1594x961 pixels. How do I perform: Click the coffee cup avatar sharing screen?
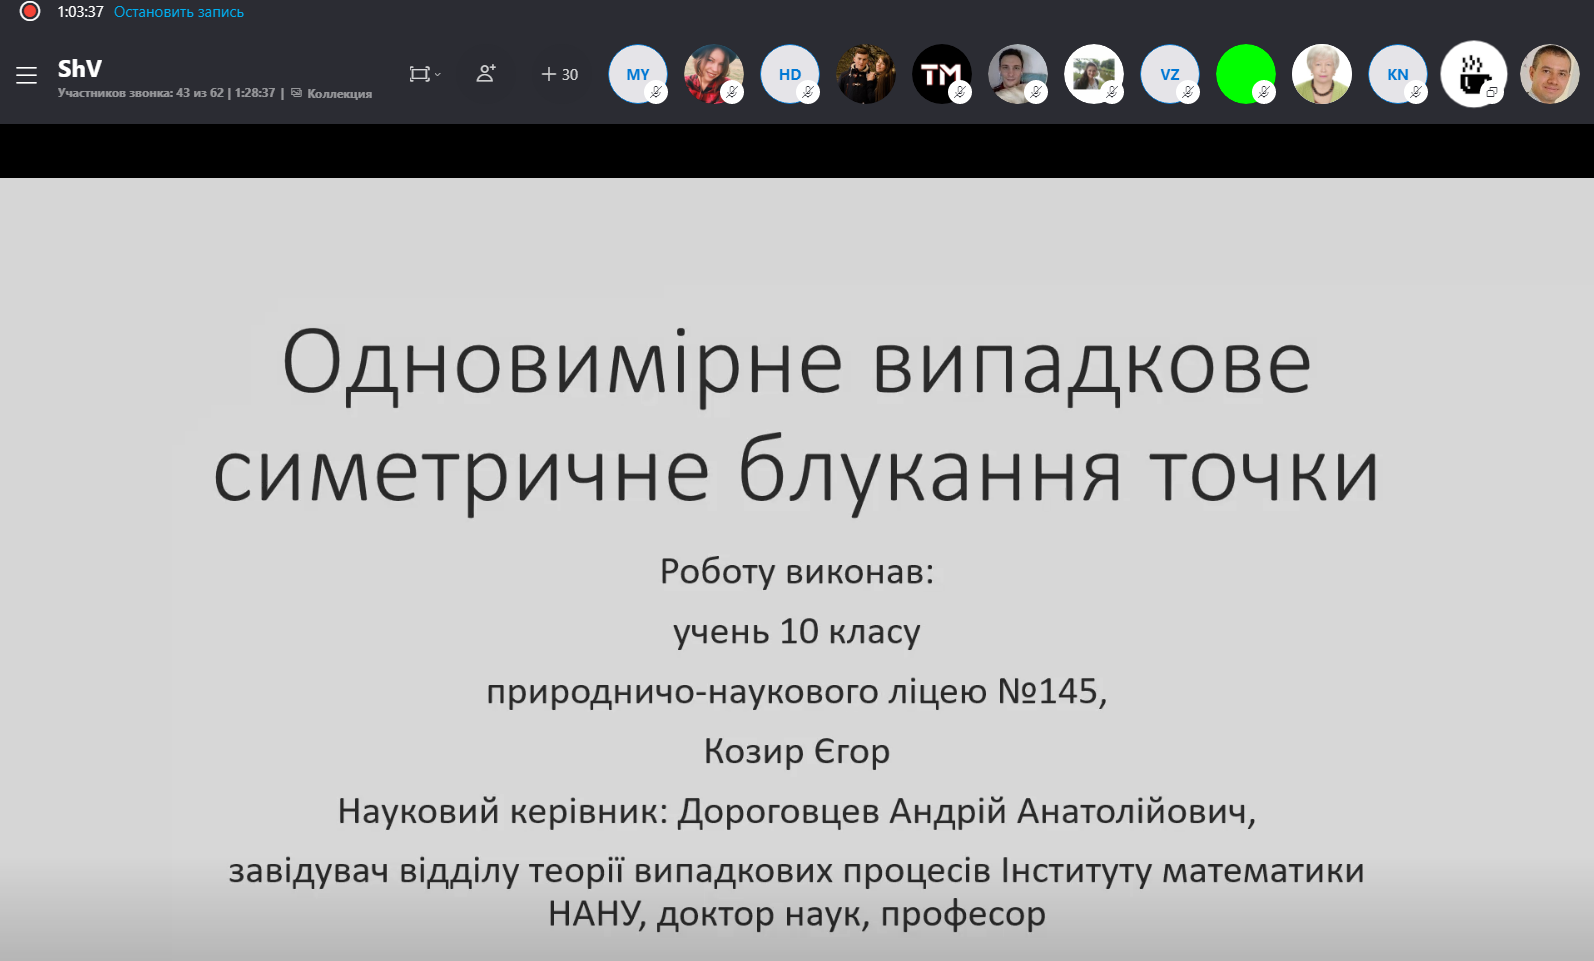click(x=1474, y=74)
